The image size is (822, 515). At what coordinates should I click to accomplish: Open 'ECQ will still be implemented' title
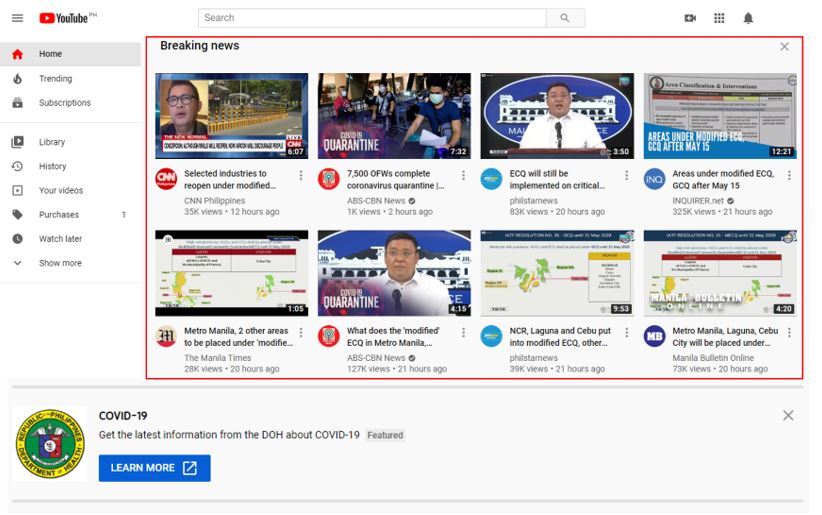pos(557,179)
